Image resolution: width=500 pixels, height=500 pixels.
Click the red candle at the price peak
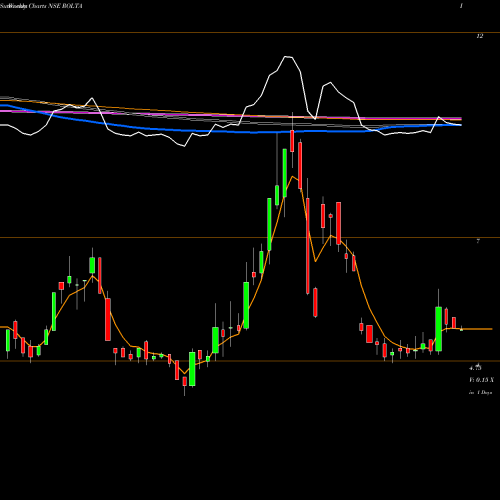point(292,141)
